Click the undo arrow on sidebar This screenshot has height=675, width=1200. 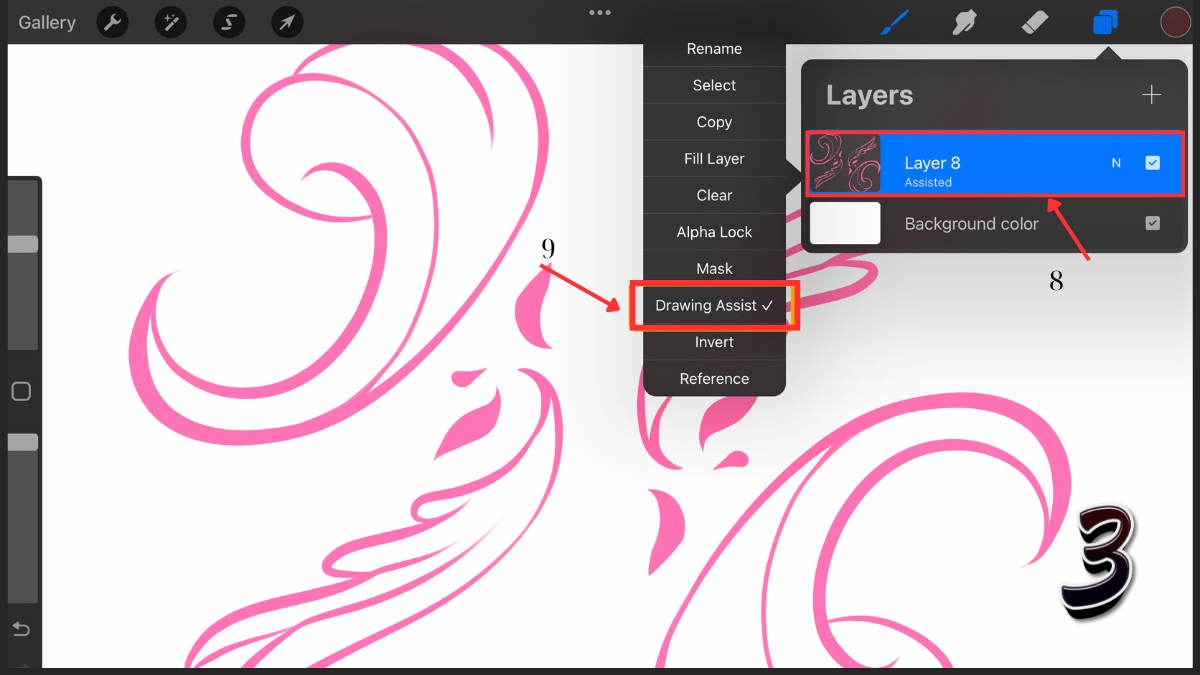tap(21, 629)
